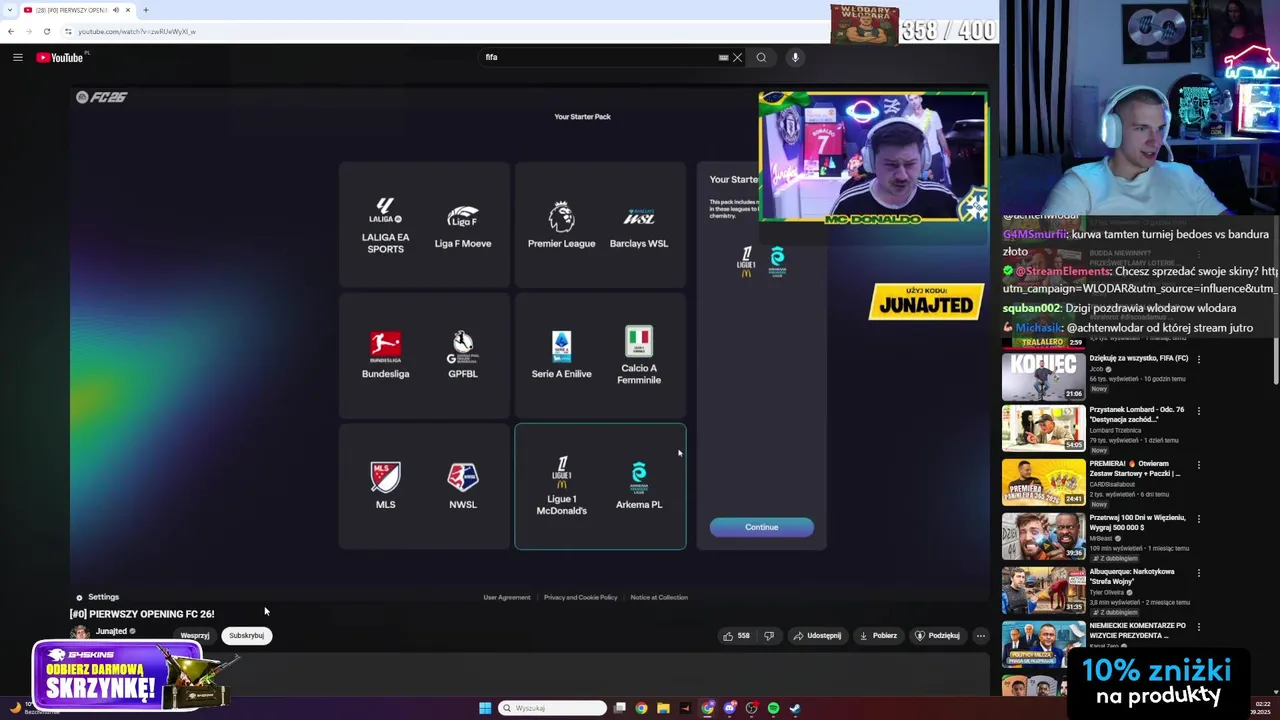Start voice search with the microphone icon
The width and height of the screenshot is (1280, 720).
click(x=795, y=57)
